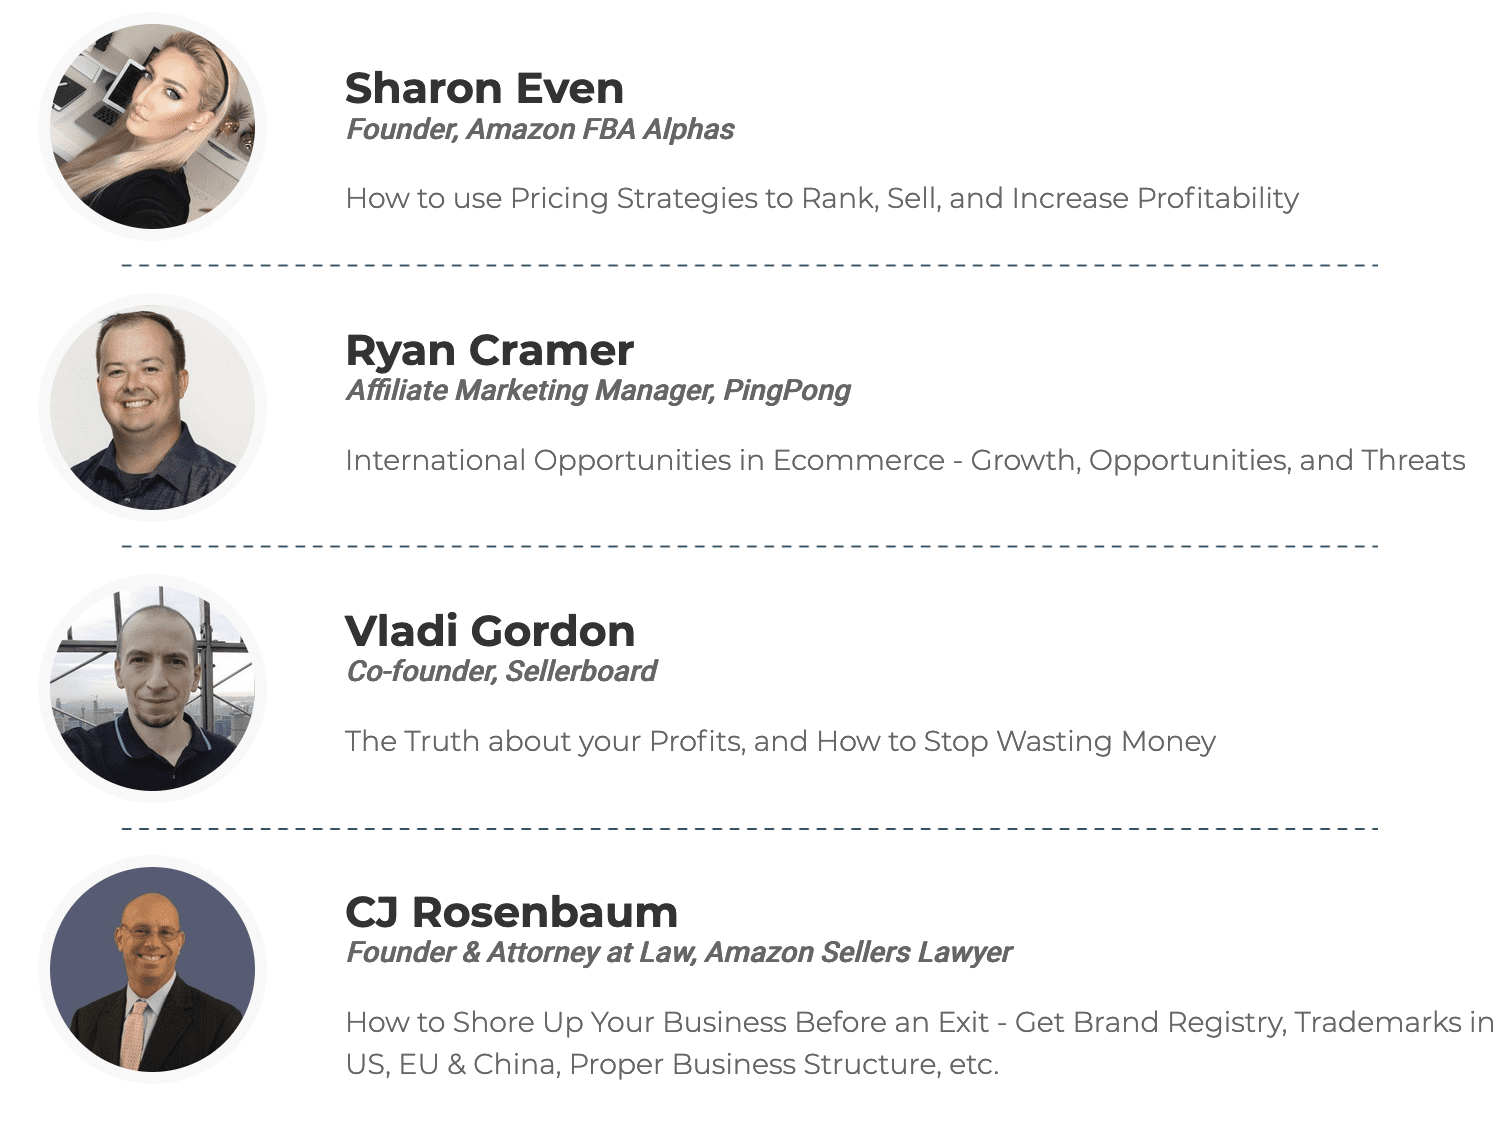This screenshot has width=1502, height=1132.
Task: Click 'Founder & Attorney at Law' subtitle
Action: click(521, 953)
